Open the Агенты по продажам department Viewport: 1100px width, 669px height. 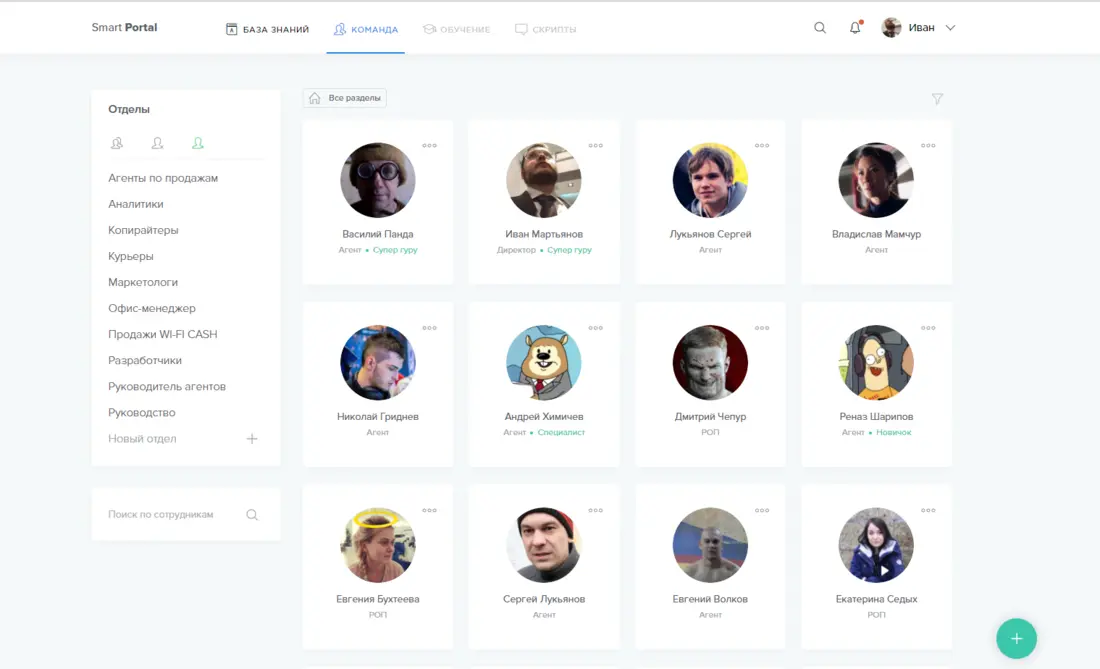coord(163,178)
